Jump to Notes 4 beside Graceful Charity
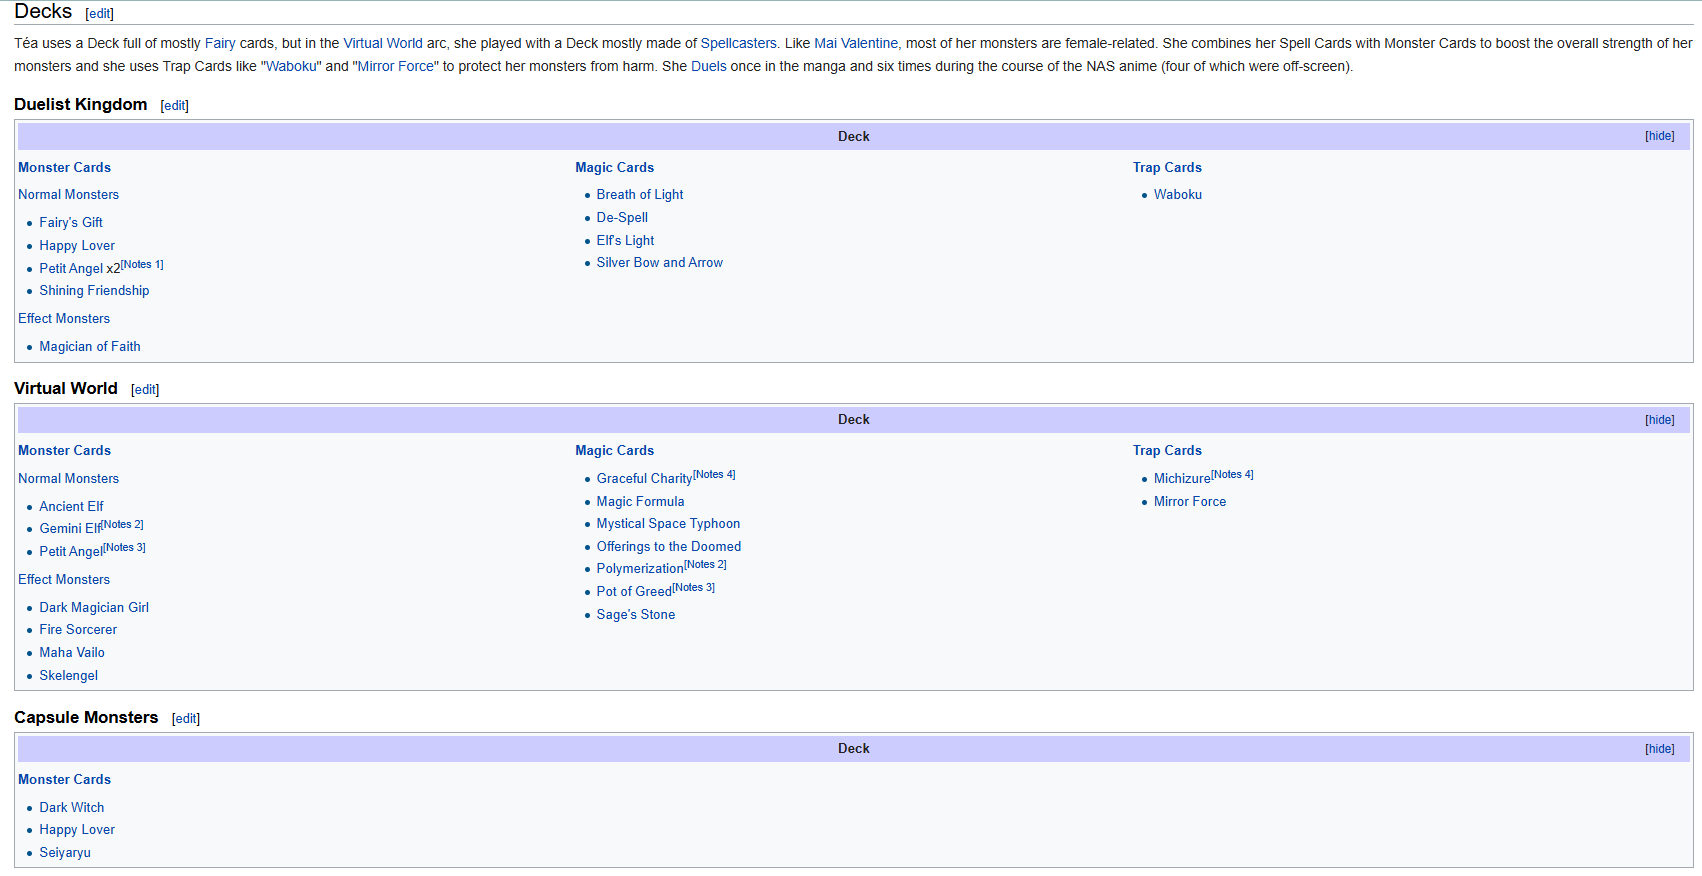The height and width of the screenshot is (876, 1702). [714, 475]
